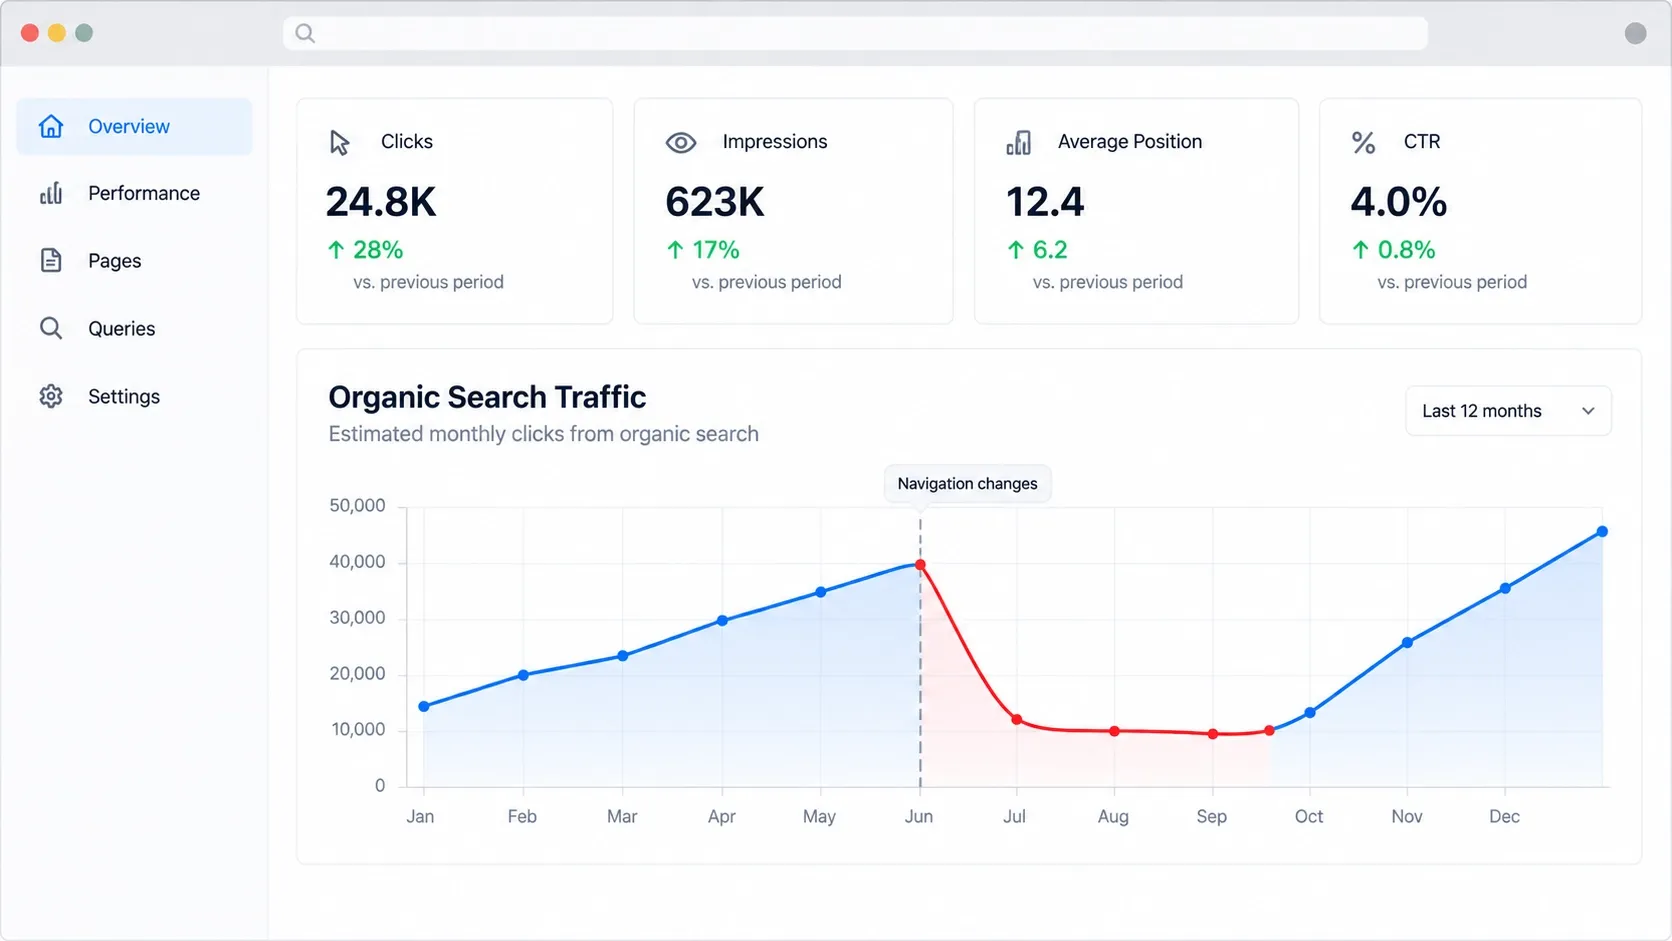This screenshot has width=1672, height=941.
Task: Go to Performance in the sidebar
Action: [x=134, y=193]
